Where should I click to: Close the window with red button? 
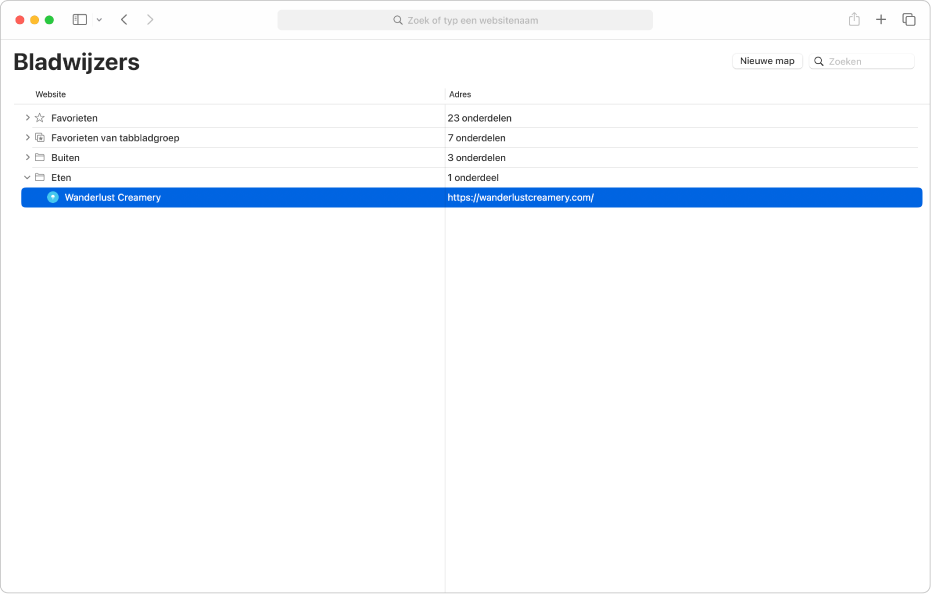pyautogui.click(x=20, y=20)
